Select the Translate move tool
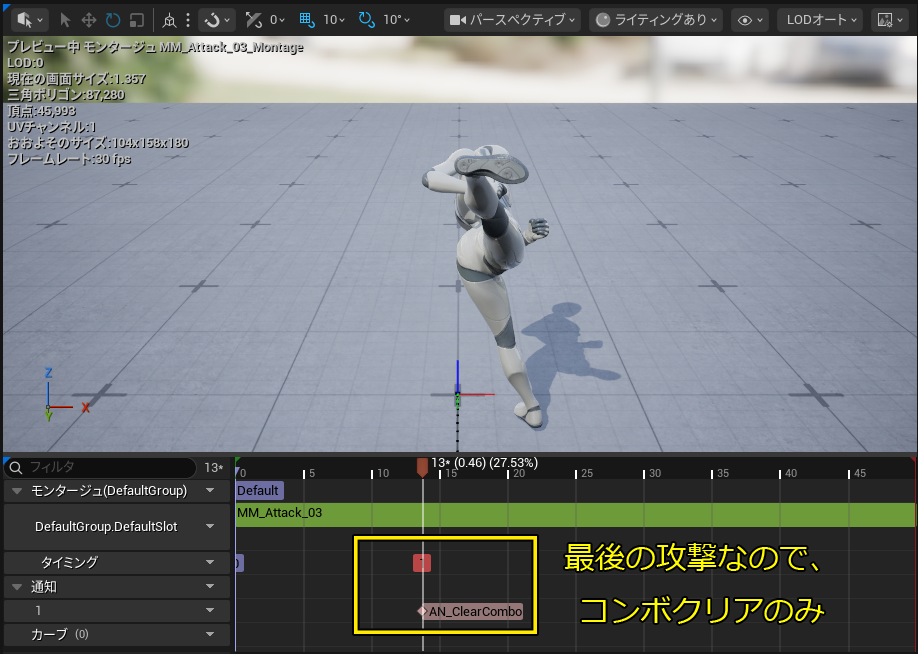 pos(88,20)
